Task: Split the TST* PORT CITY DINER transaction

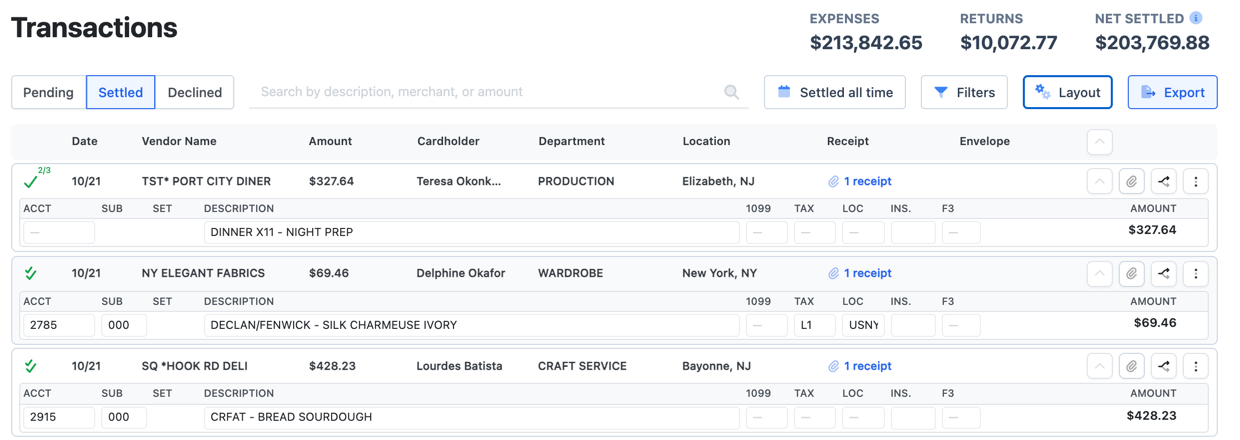Action: [1163, 182]
